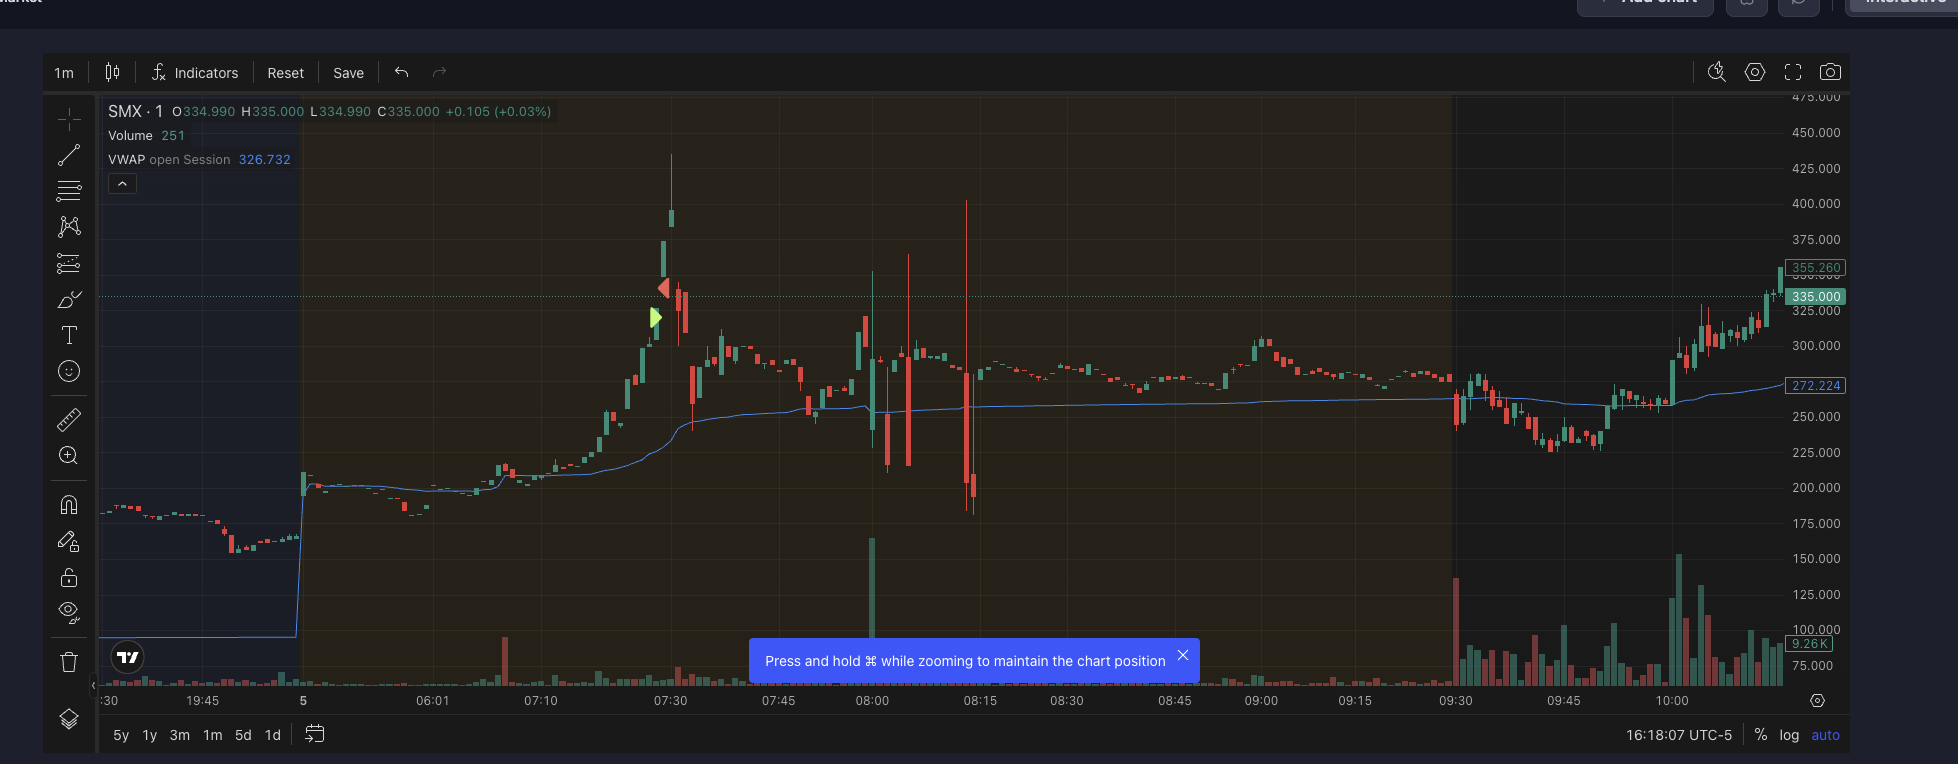Image resolution: width=1958 pixels, height=764 pixels.
Task: Dismiss the zoom hint notification
Action: pyautogui.click(x=1183, y=655)
